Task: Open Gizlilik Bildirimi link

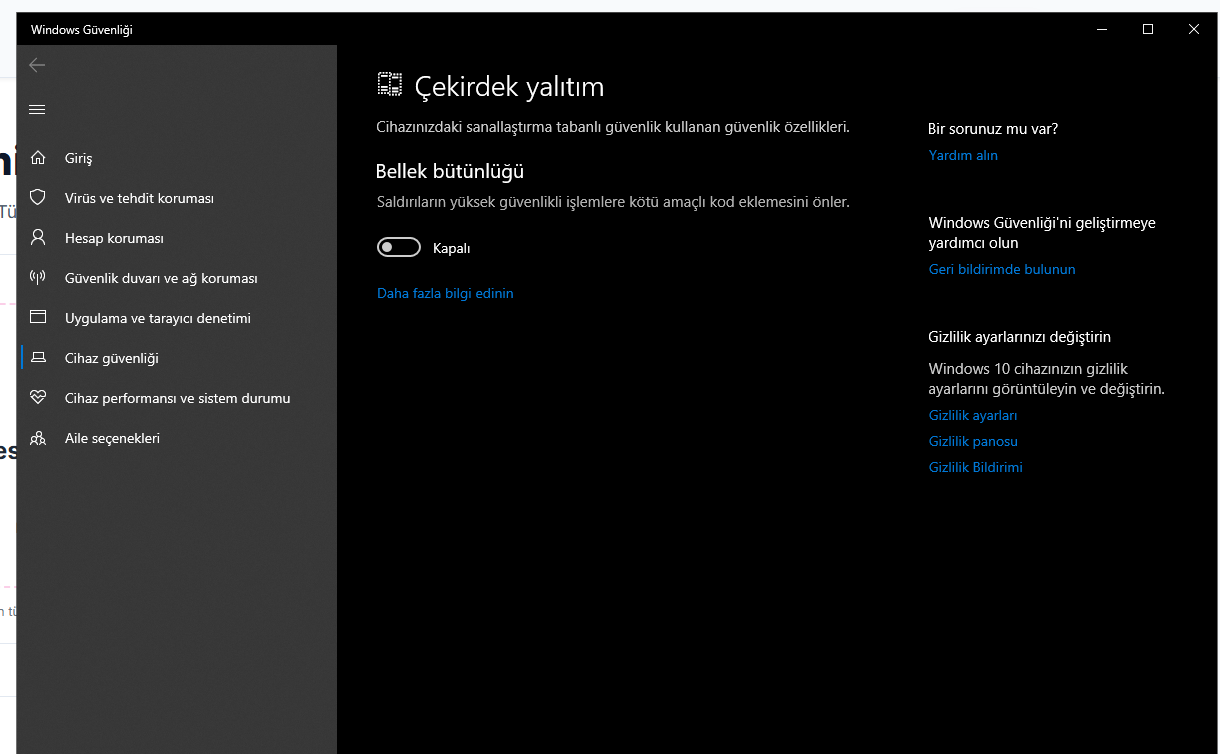Action: pos(976,467)
